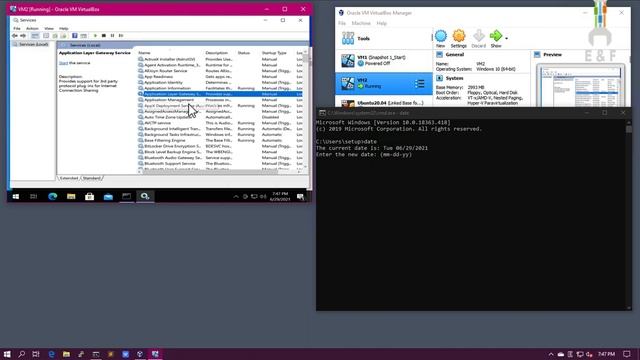The height and width of the screenshot is (360, 640).
Task: Select the Auto Time Zone Updater service row
Action: point(220,117)
